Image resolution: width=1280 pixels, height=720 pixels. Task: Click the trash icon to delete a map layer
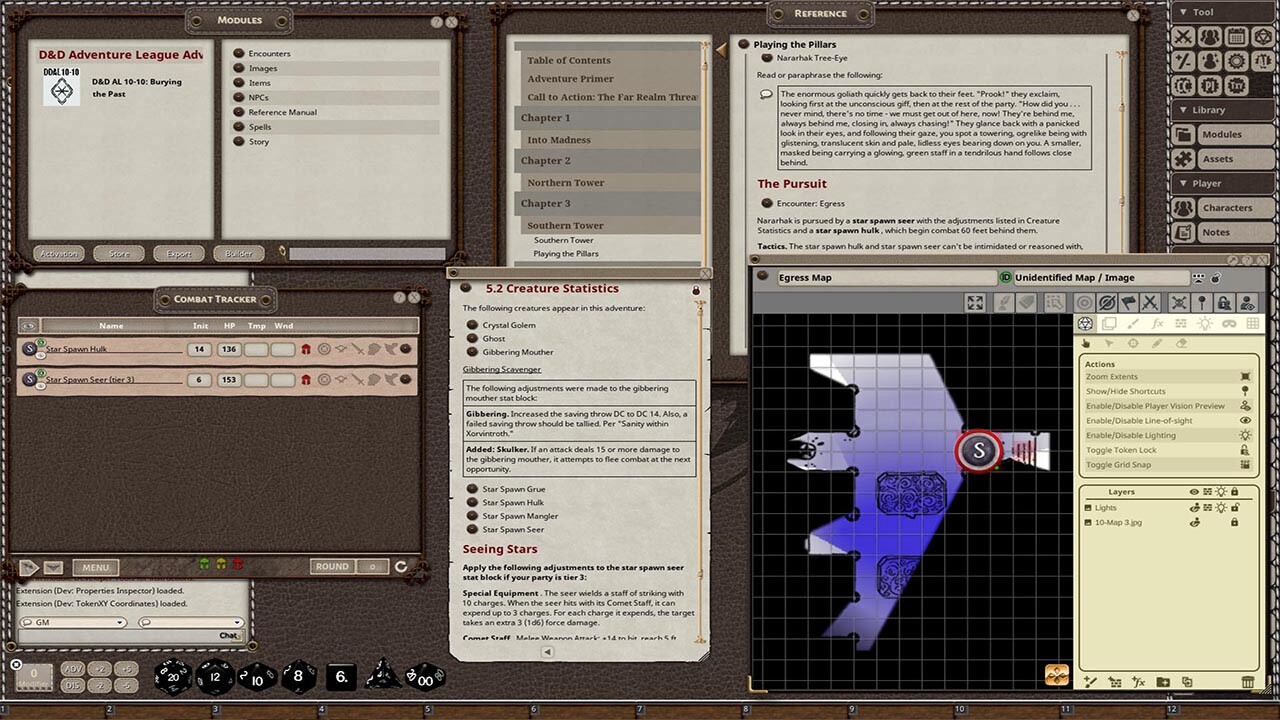pyautogui.click(x=1248, y=682)
